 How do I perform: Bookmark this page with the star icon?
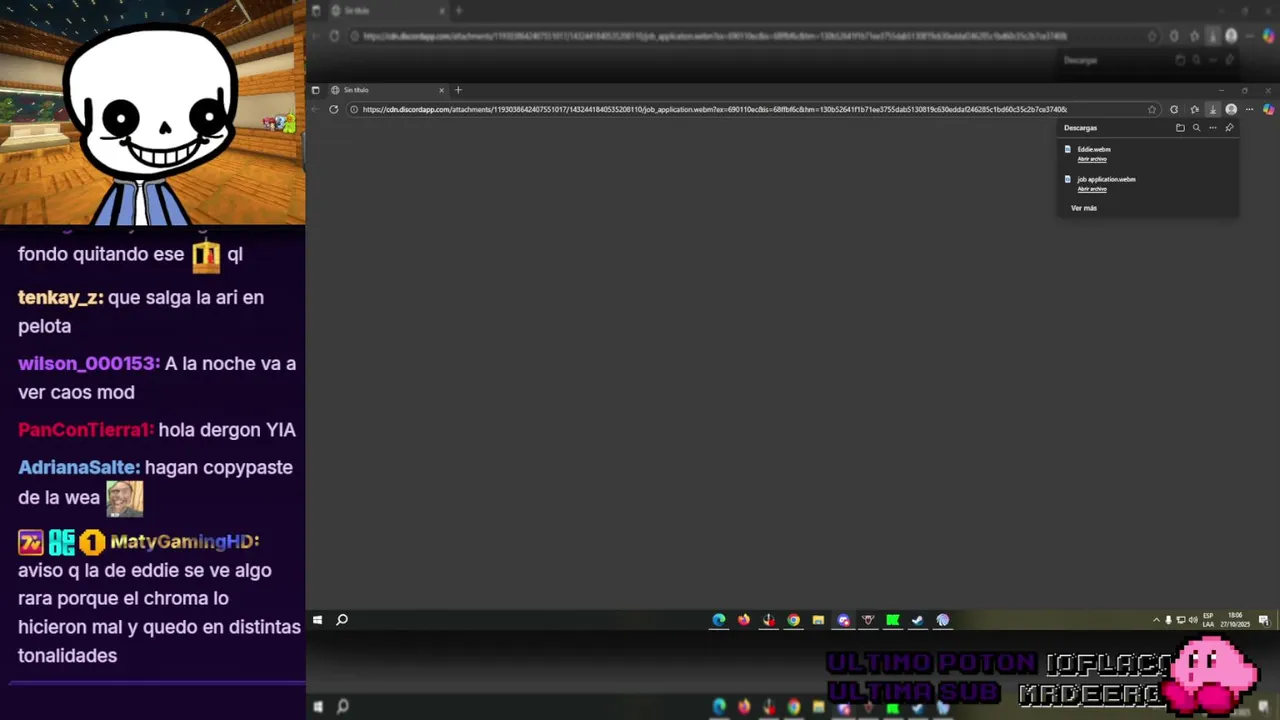(1152, 109)
